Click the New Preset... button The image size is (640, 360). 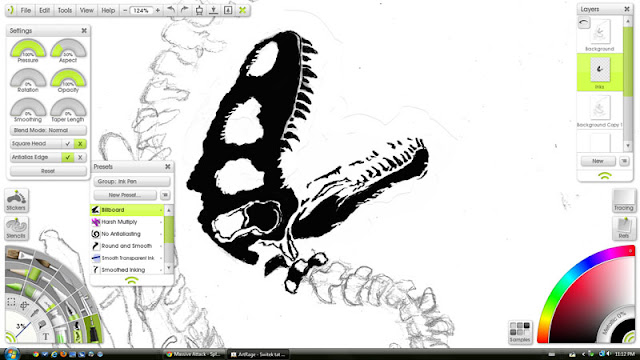[x=125, y=195]
